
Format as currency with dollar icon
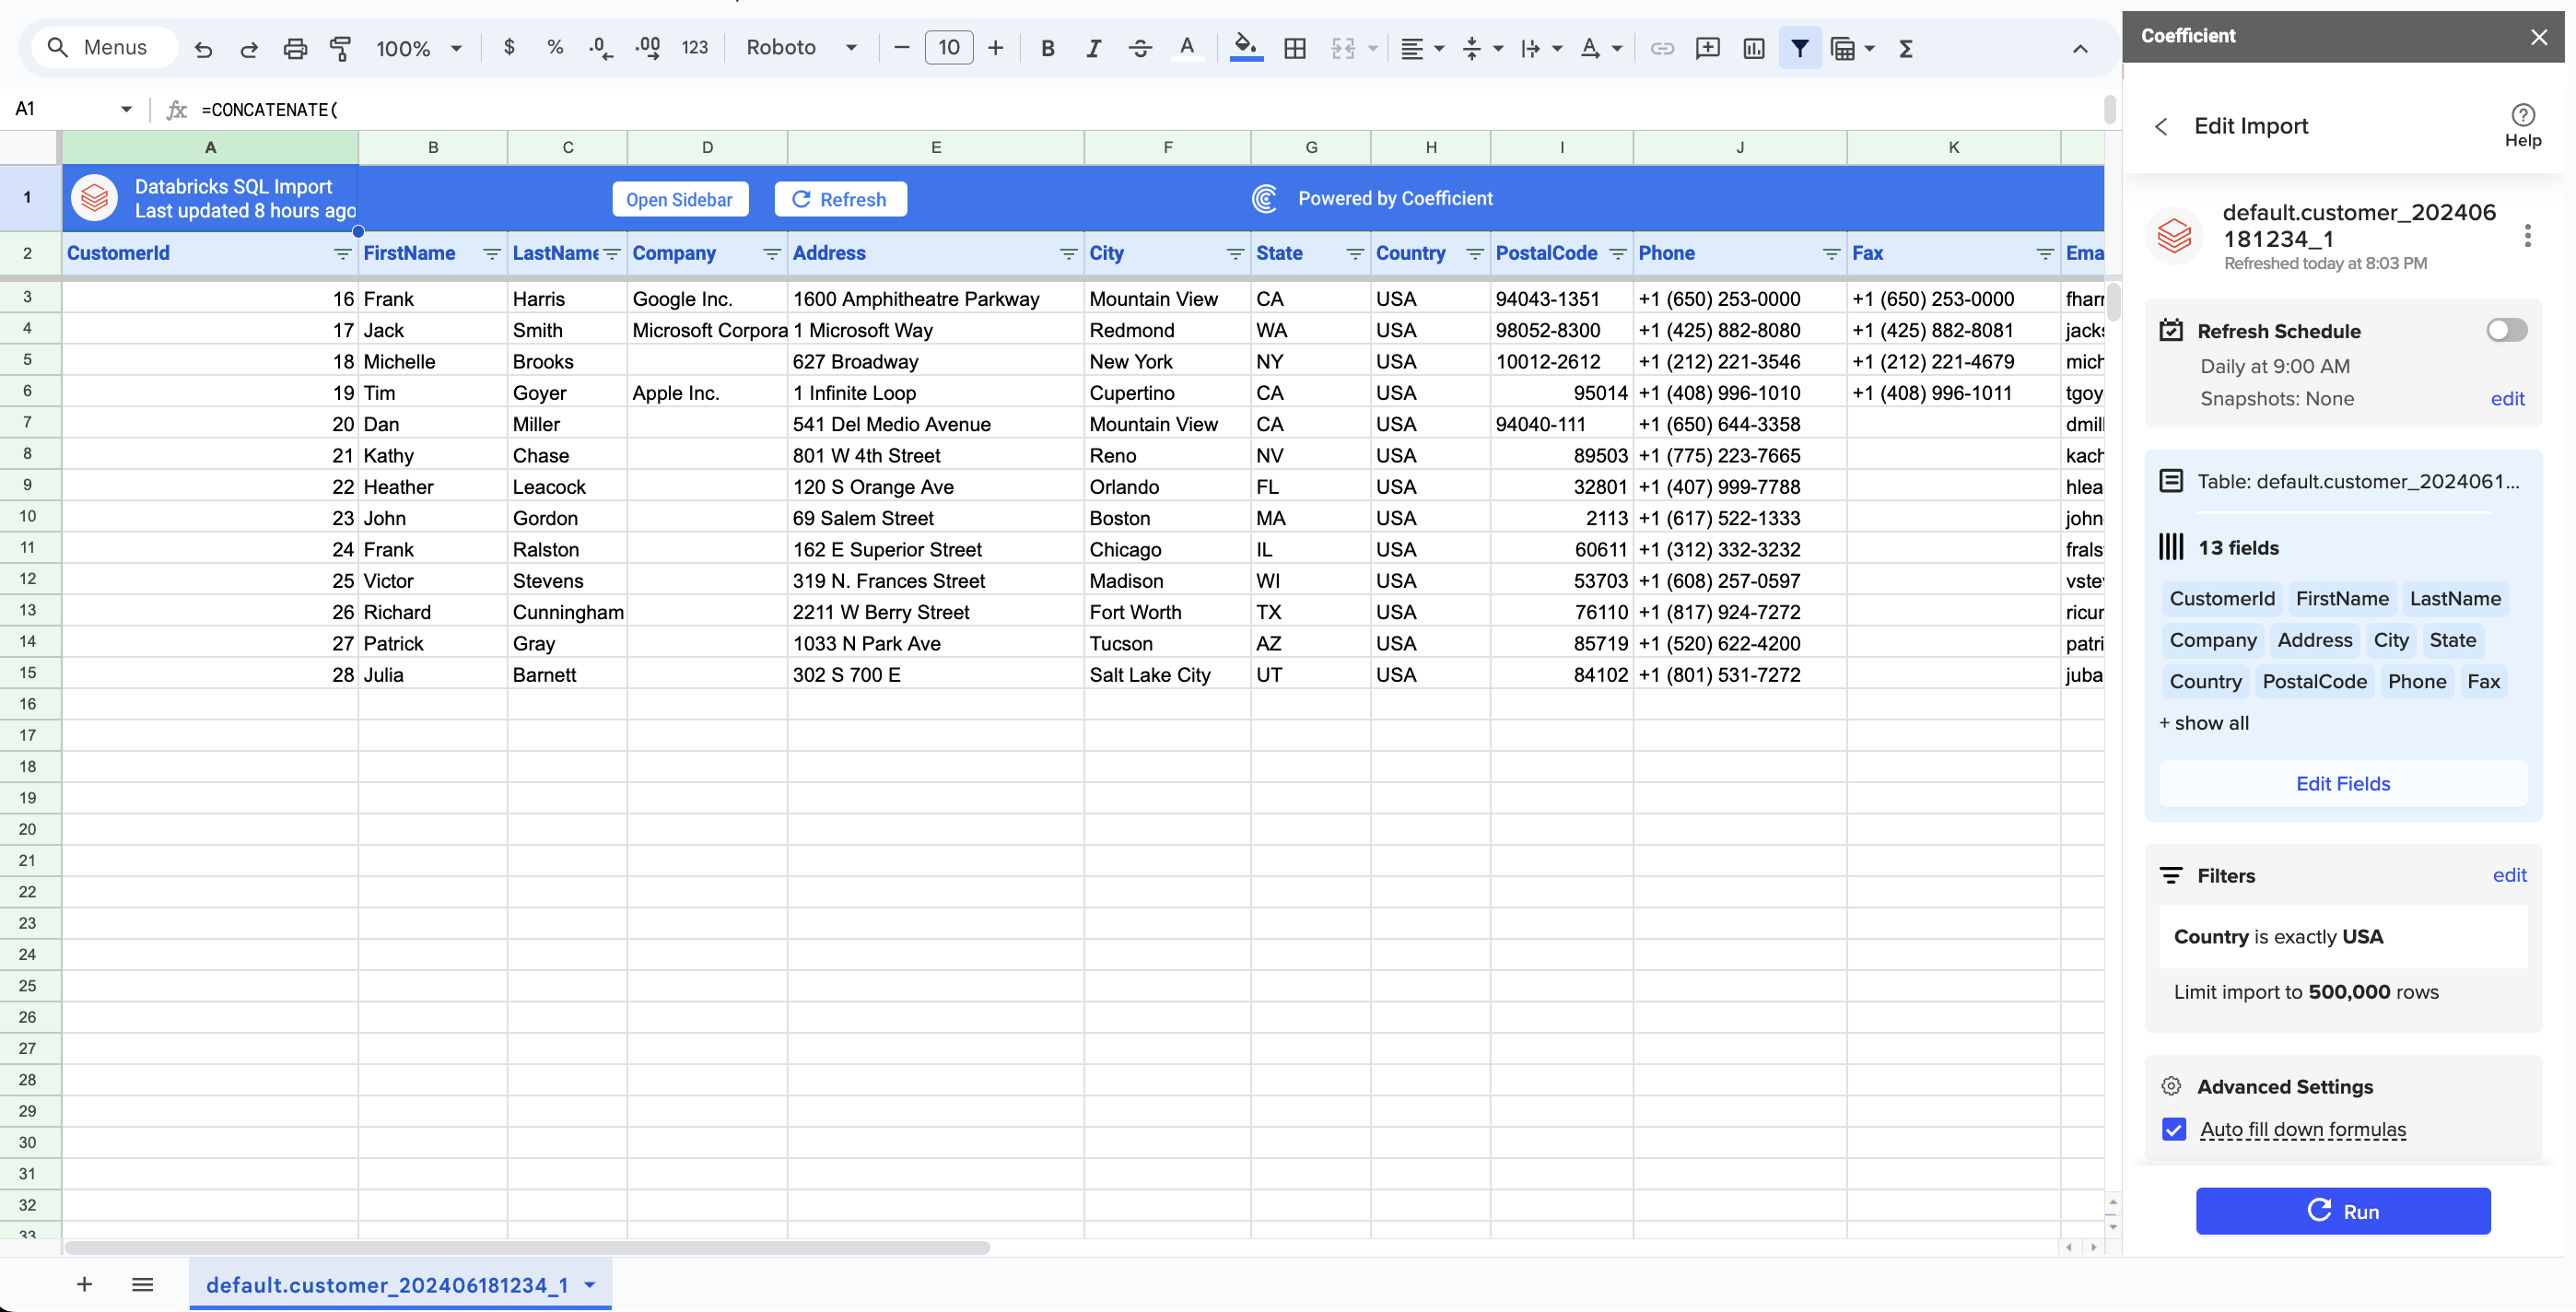(x=509, y=47)
